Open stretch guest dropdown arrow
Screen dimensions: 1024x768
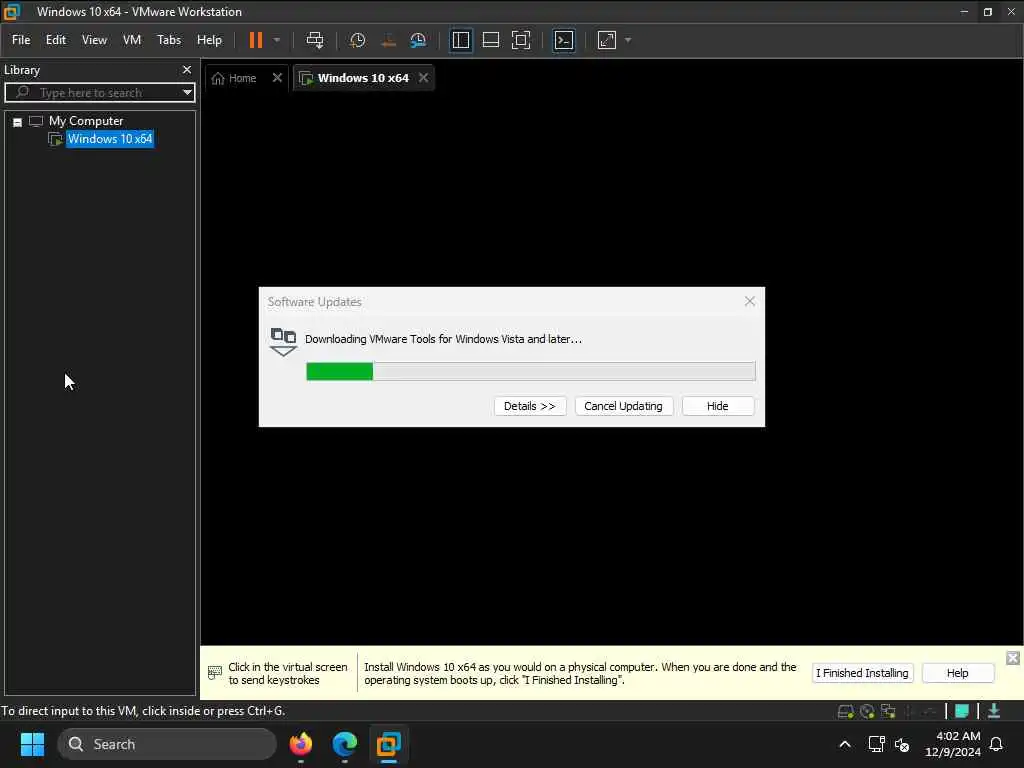(x=628, y=40)
